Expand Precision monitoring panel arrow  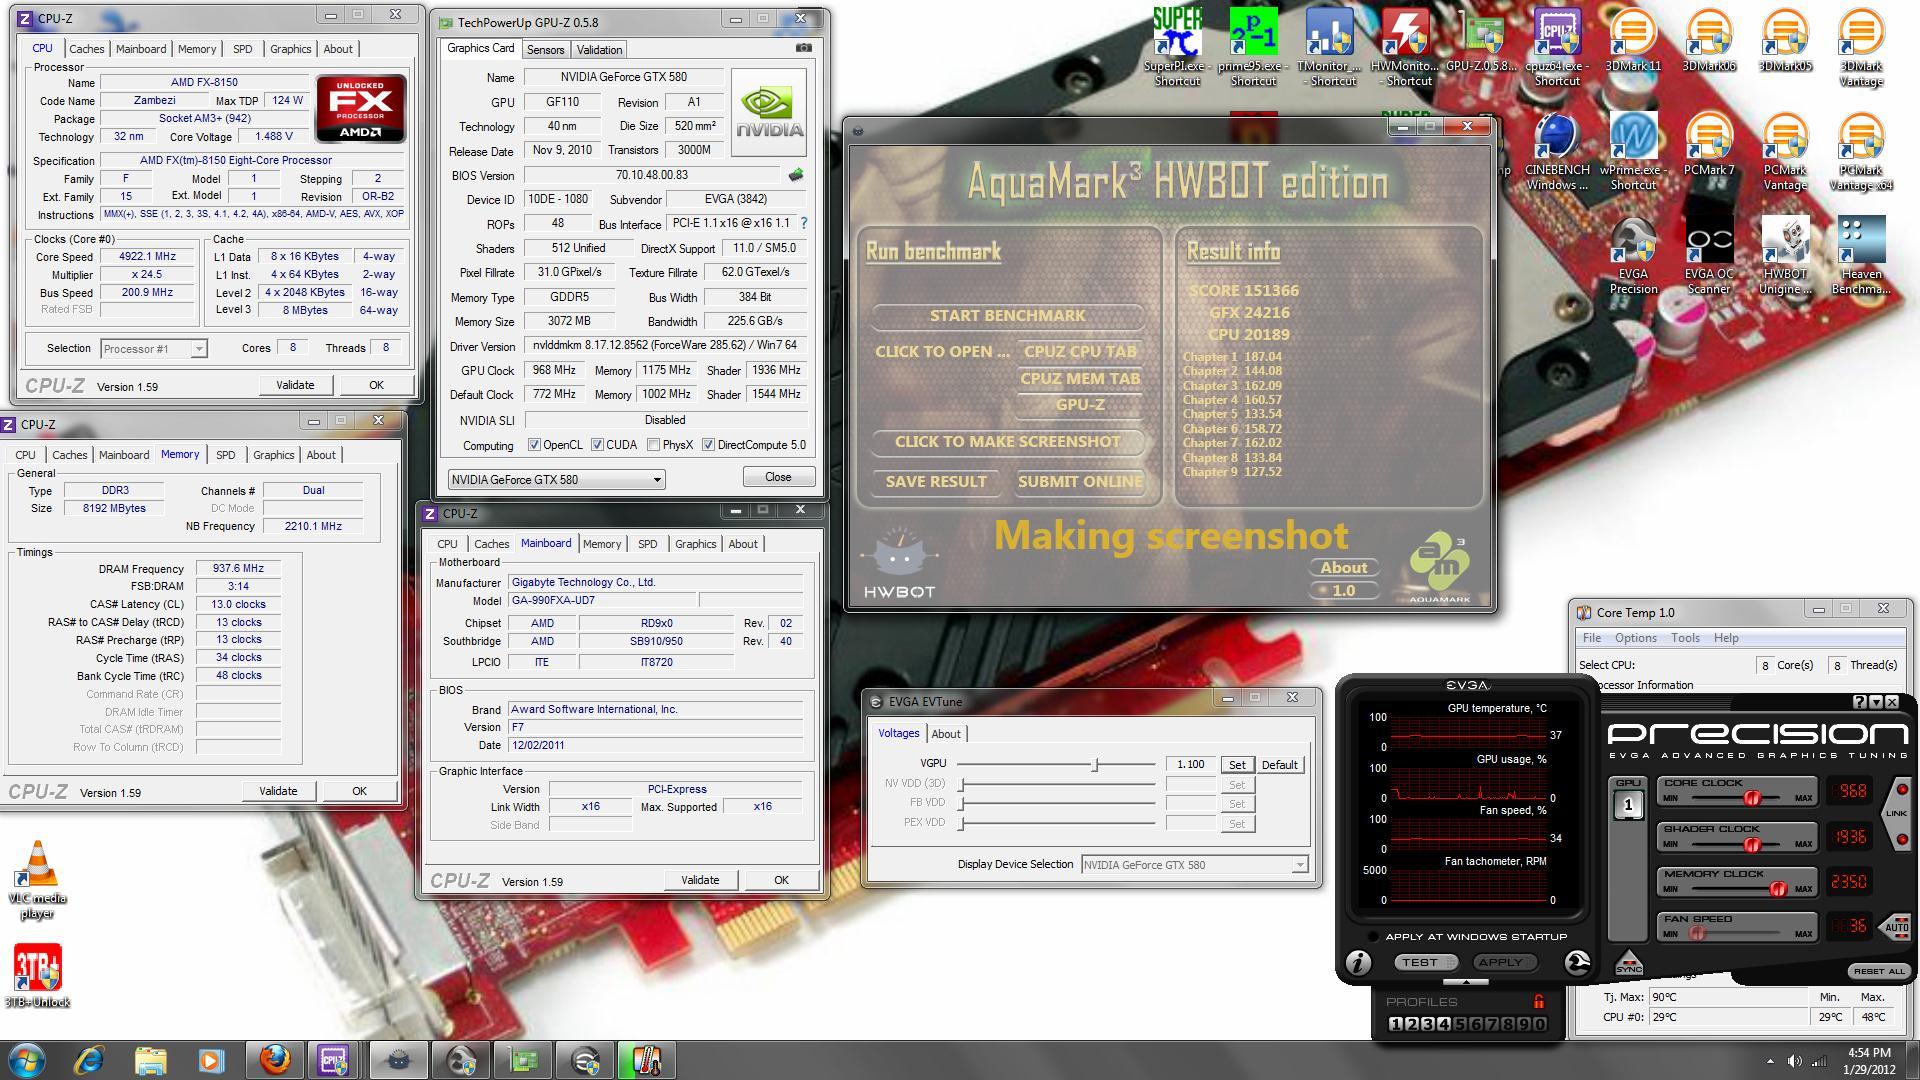(1466, 982)
